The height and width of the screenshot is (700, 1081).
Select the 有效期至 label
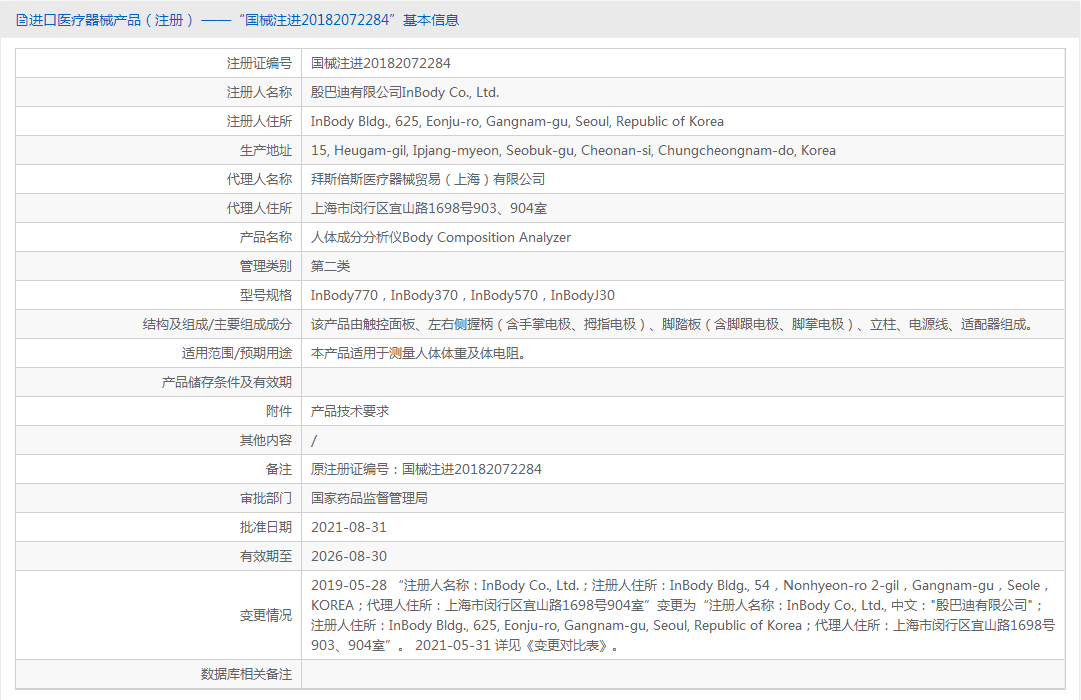click(x=266, y=556)
